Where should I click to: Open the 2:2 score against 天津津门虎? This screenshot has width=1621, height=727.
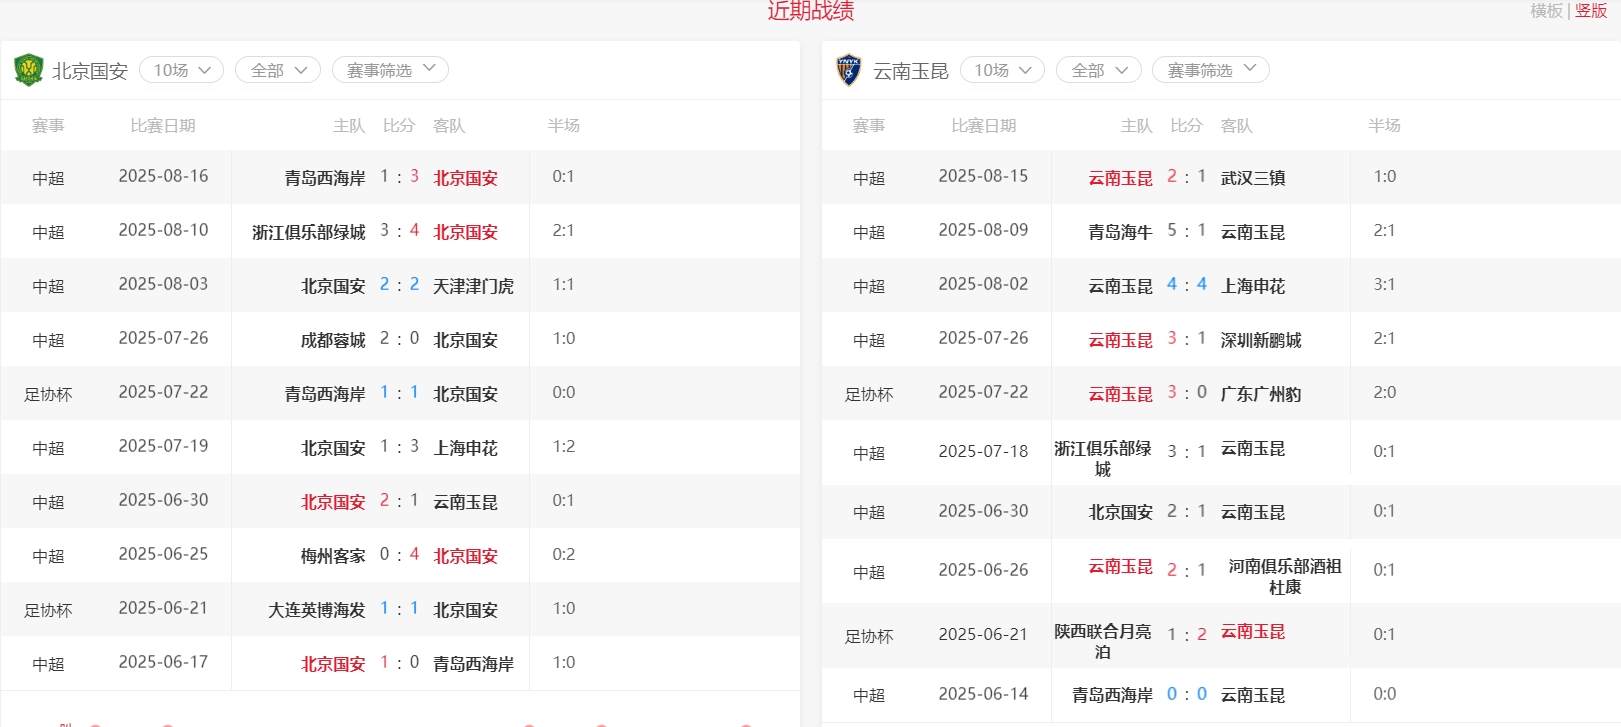399,285
